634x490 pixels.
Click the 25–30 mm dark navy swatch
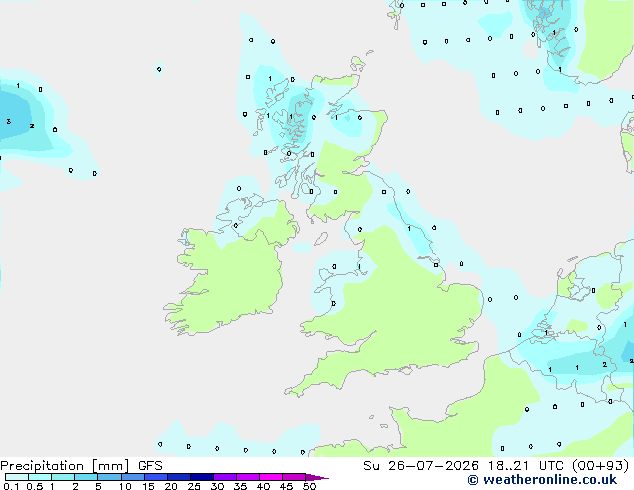[x=202, y=477]
